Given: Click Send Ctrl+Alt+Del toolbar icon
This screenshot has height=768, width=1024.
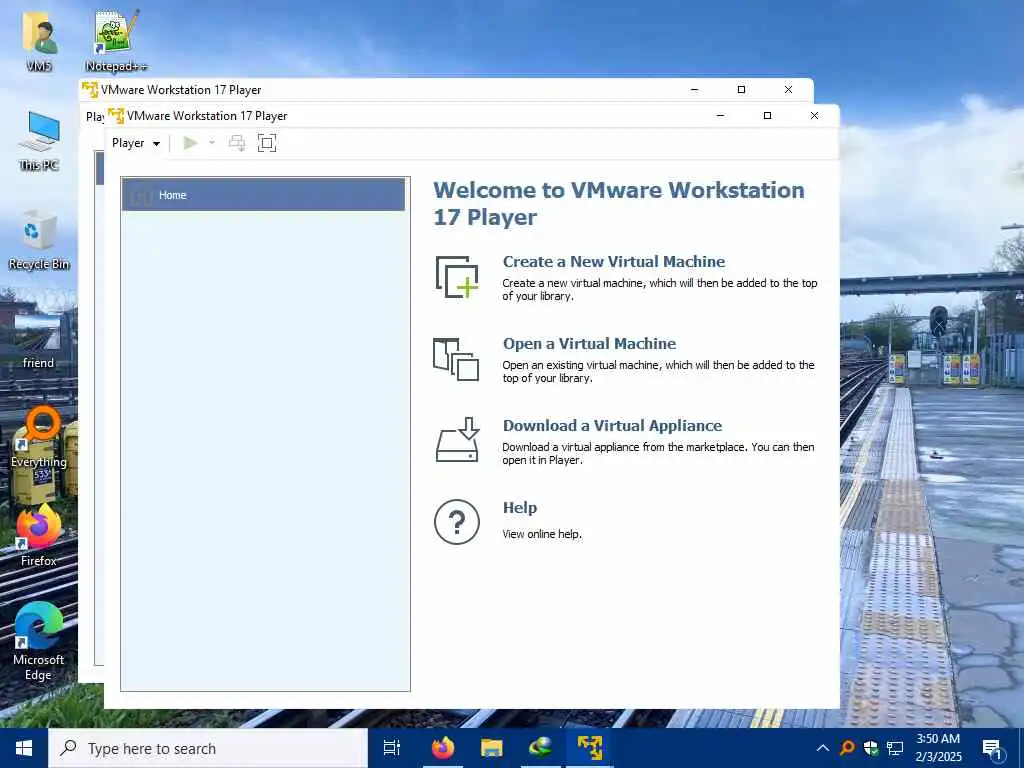Looking at the screenshot, I should pos(237,143).
